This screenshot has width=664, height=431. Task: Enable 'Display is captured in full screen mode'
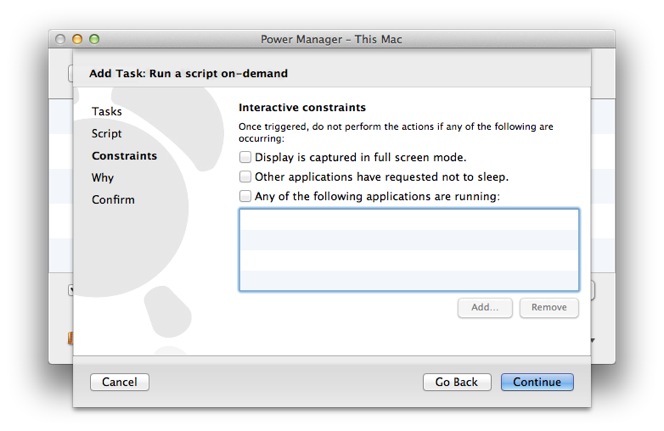(245, 157)
